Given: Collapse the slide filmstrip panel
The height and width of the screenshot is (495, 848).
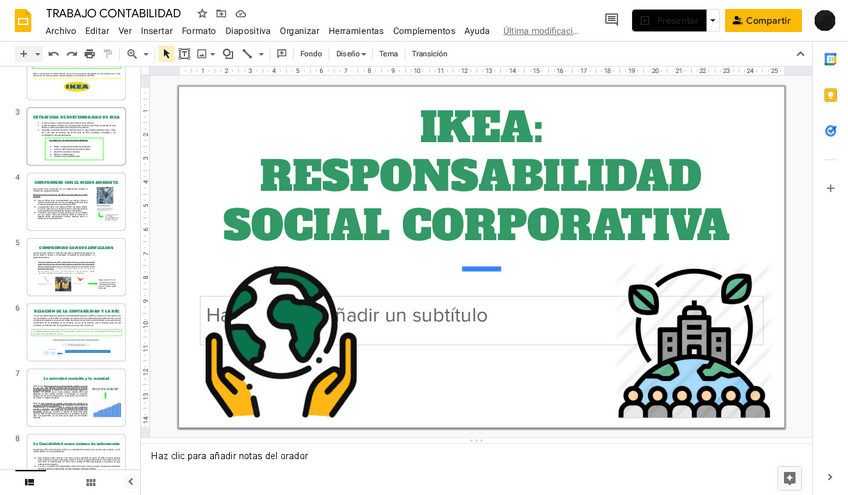Looking at the screenshot, I should pyautogui.click(x=130, y=482).
